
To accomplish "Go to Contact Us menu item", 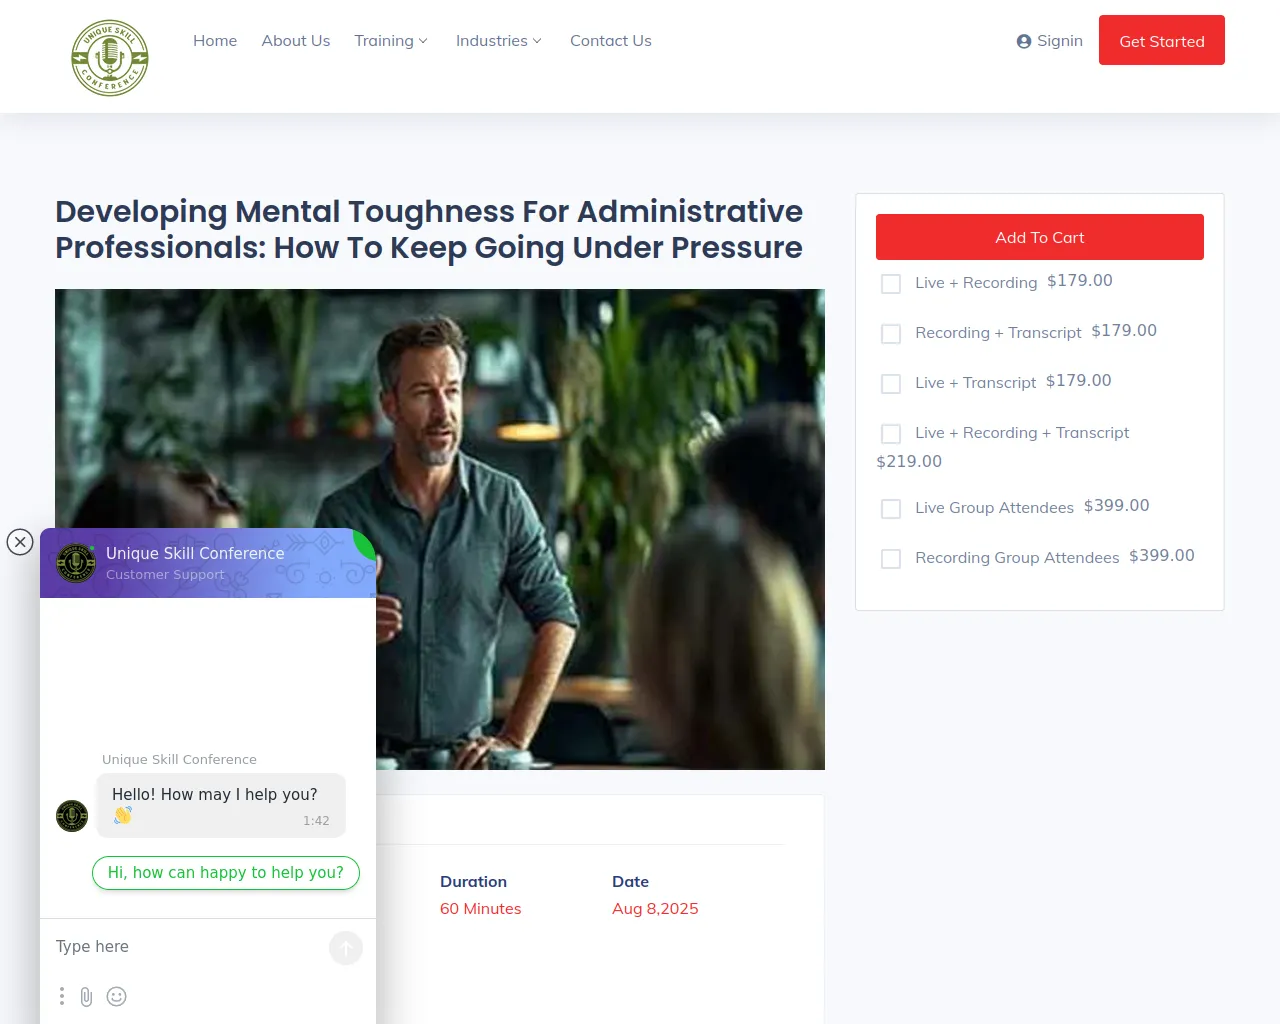I will (611, 41).
